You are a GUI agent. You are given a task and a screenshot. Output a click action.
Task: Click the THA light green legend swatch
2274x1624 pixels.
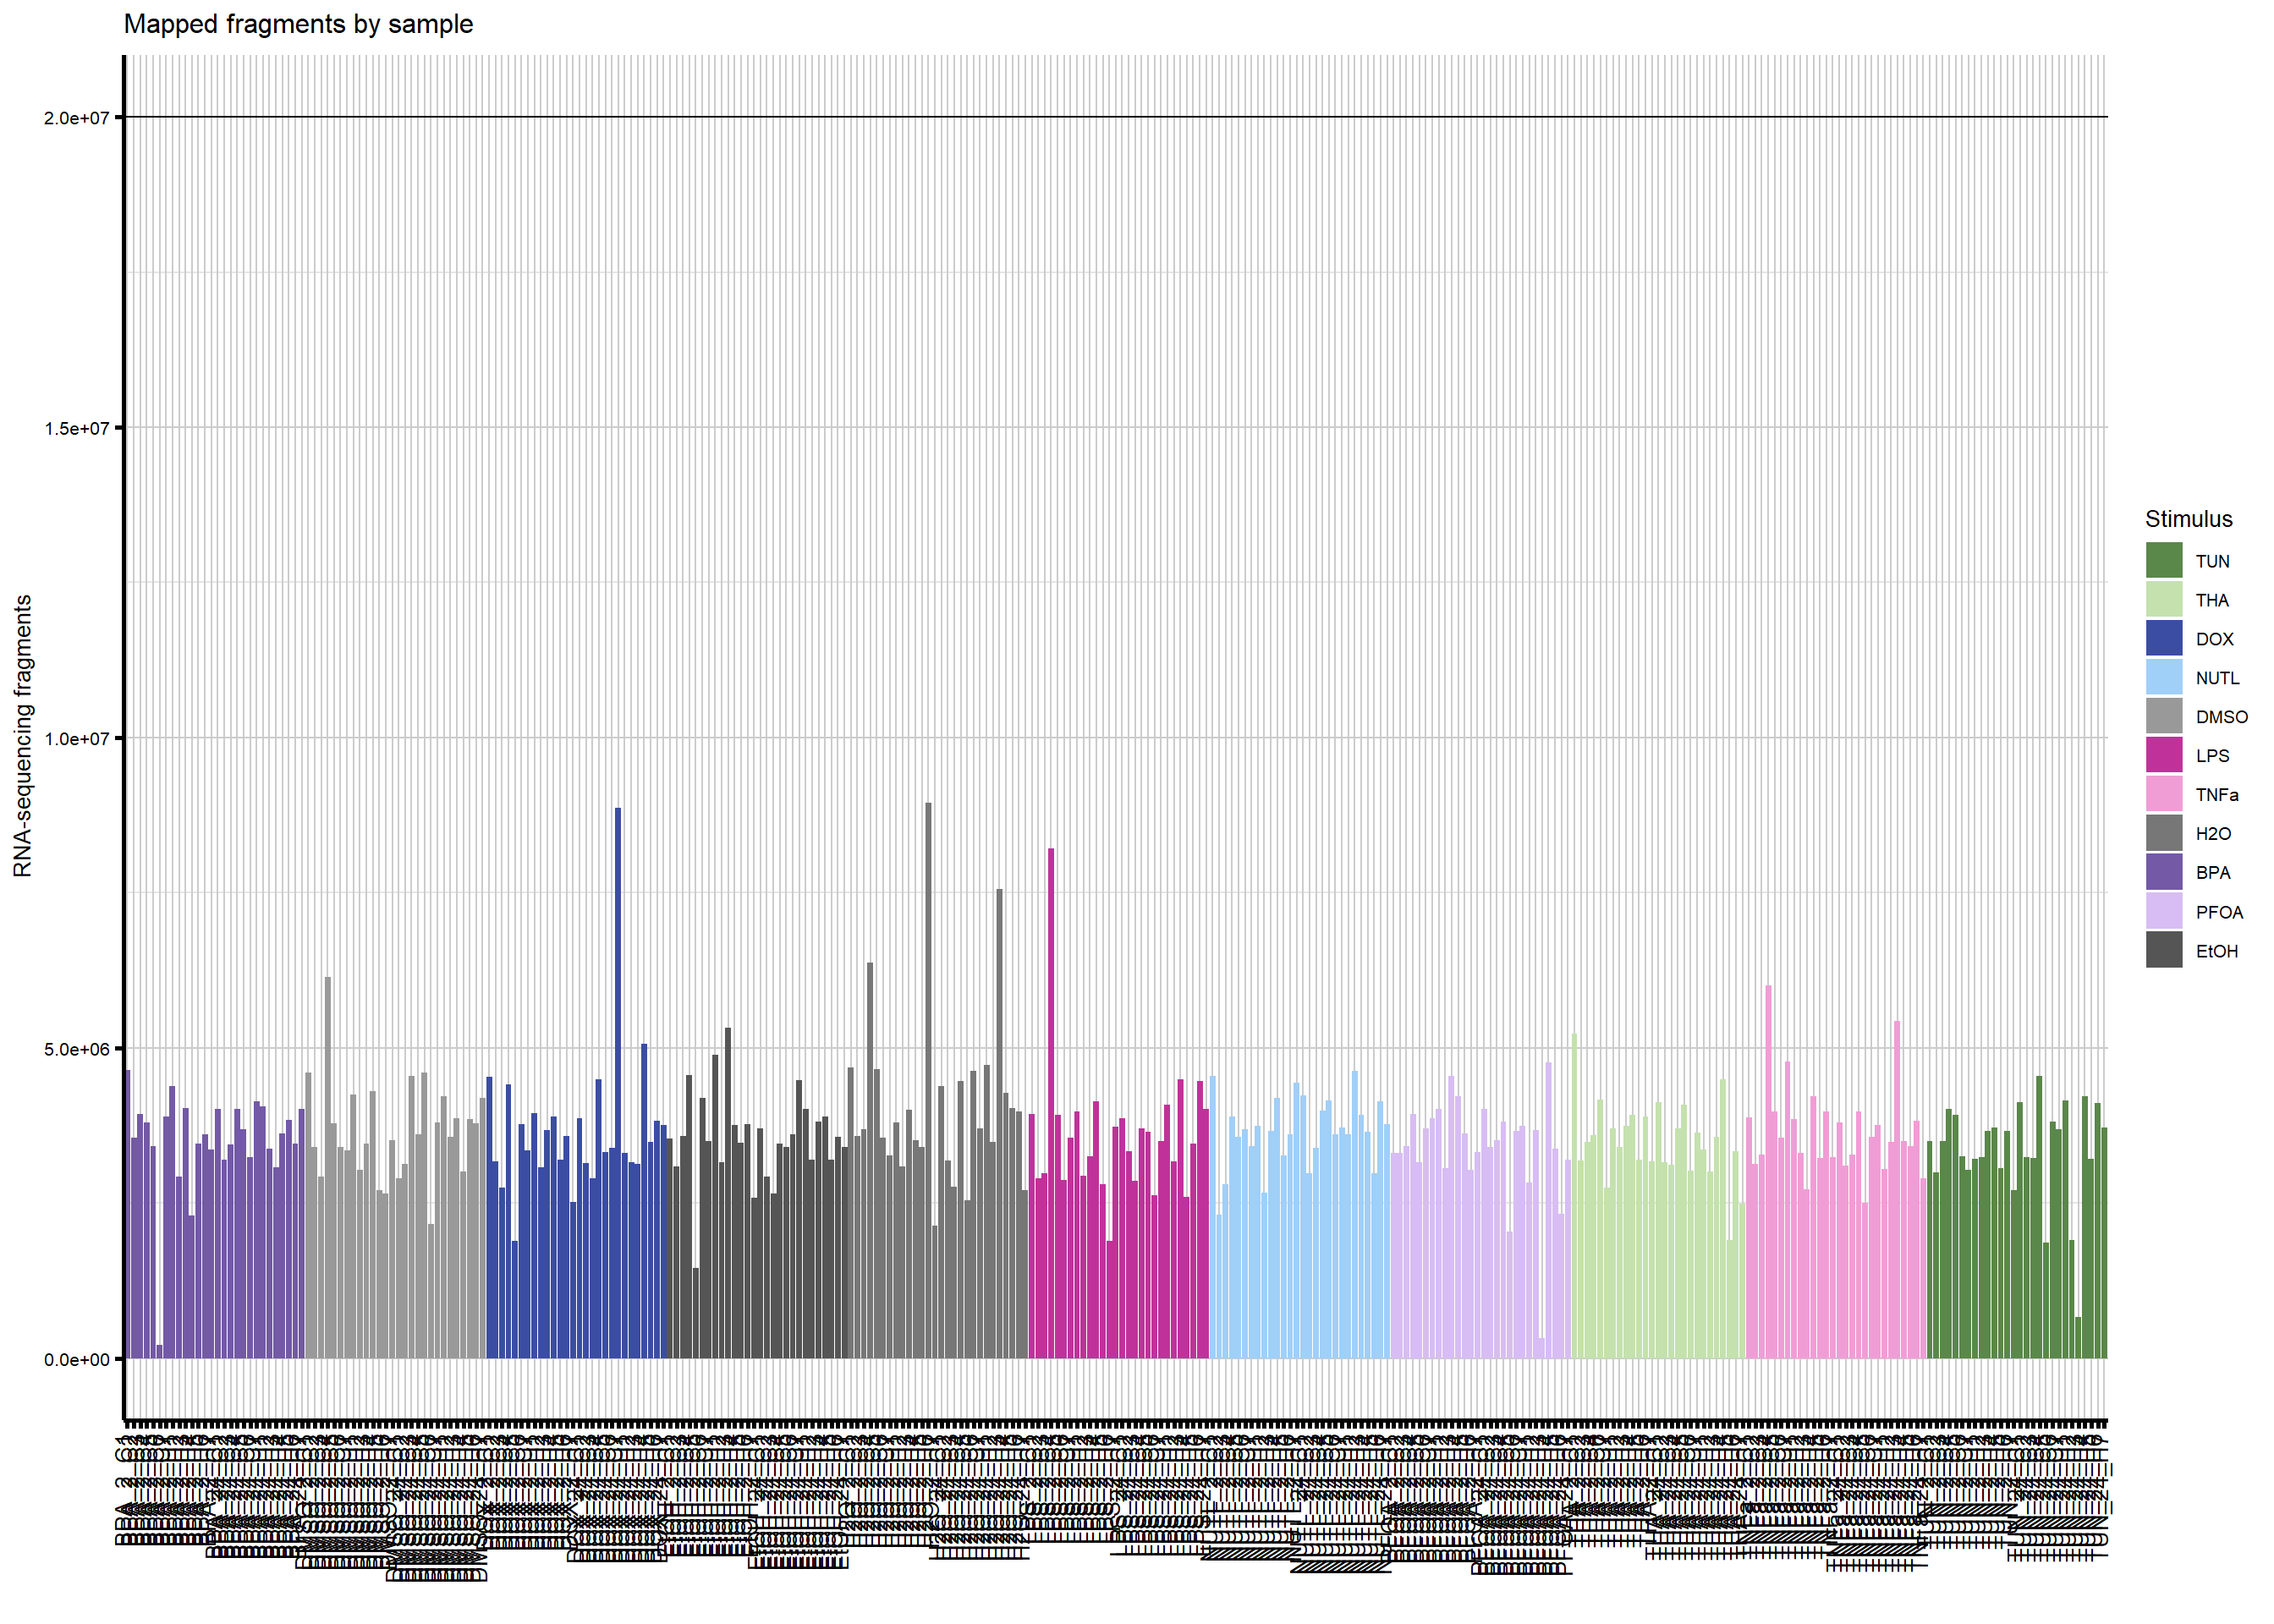tap(2163, 600)
